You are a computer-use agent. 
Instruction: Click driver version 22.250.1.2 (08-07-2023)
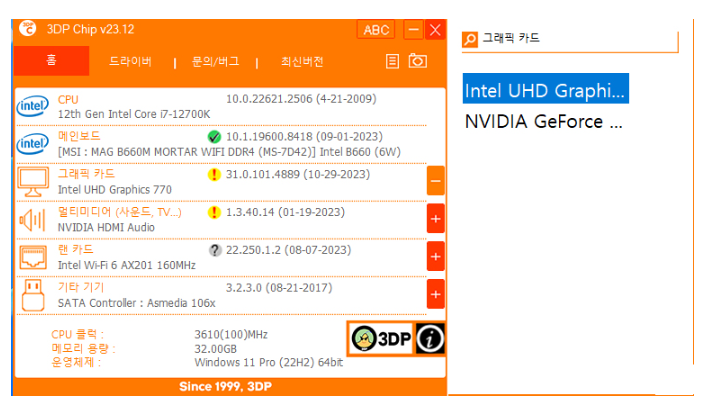pos(288,250)
